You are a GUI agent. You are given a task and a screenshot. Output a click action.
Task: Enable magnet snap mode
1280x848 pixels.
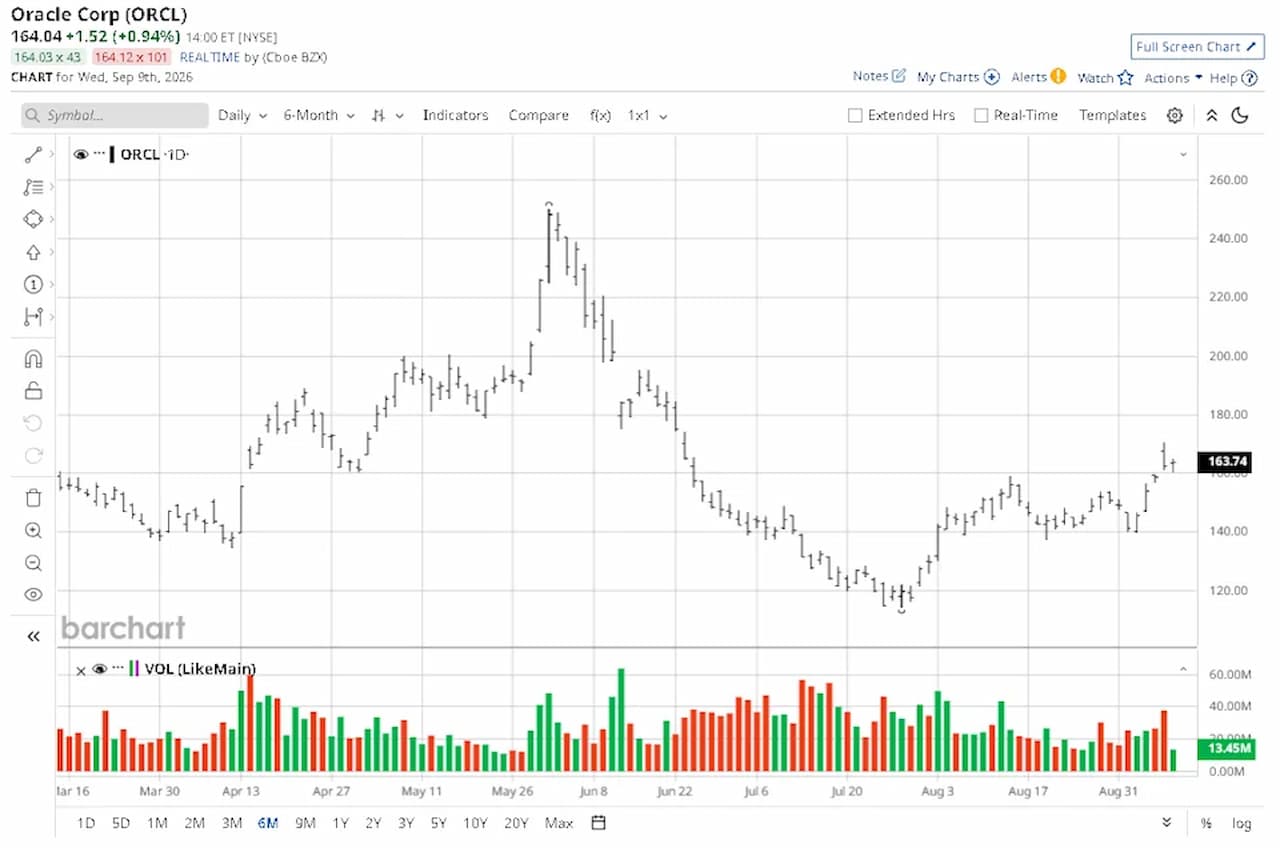(33, 358)
